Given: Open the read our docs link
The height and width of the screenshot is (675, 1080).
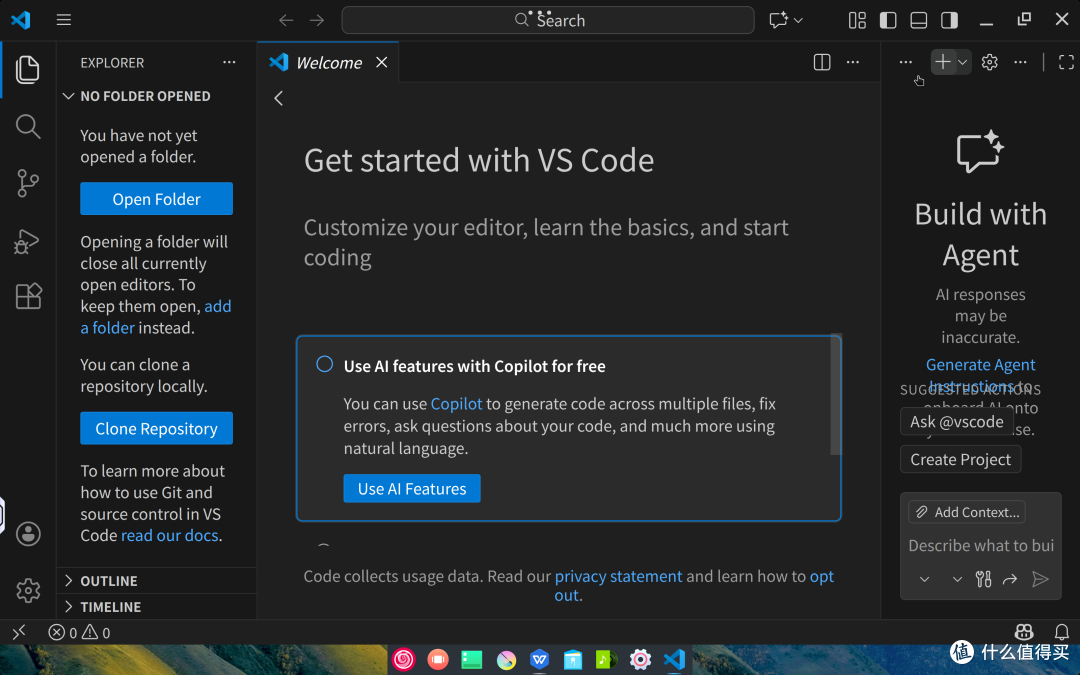Looking at the screenshot, I should (x=169, y=535).
